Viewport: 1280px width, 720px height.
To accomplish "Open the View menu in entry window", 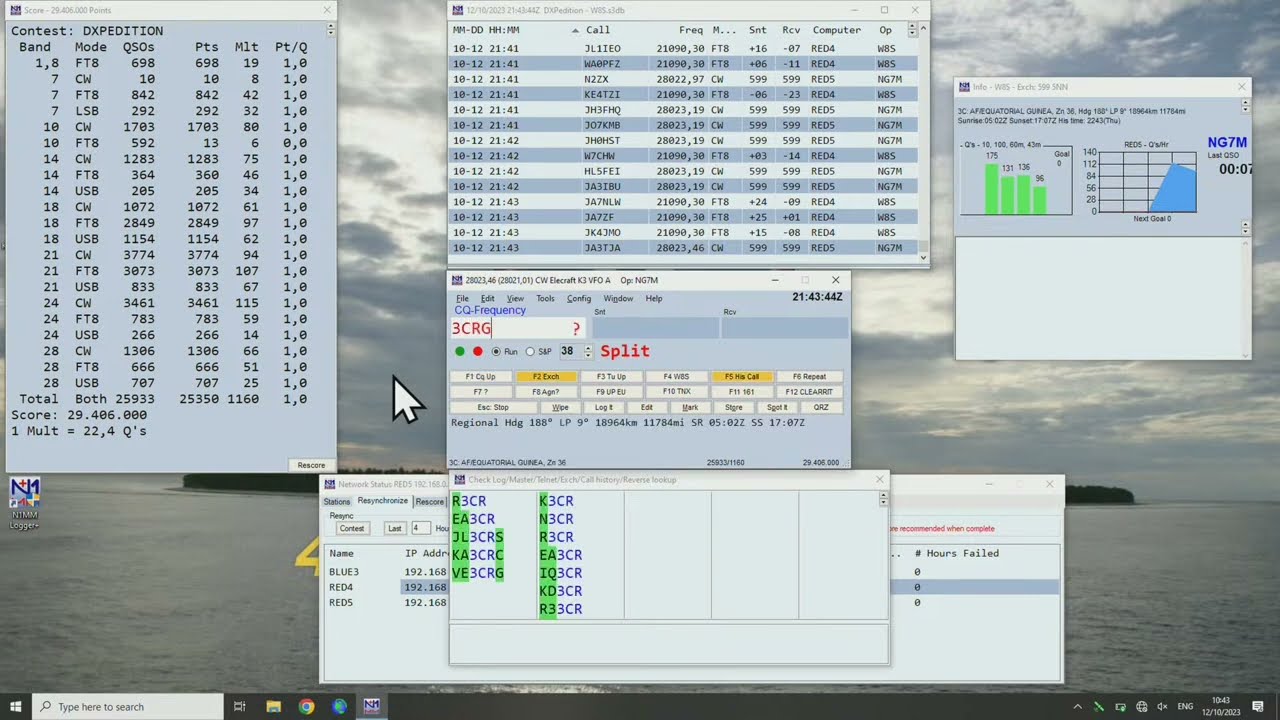I will (515, 298).
